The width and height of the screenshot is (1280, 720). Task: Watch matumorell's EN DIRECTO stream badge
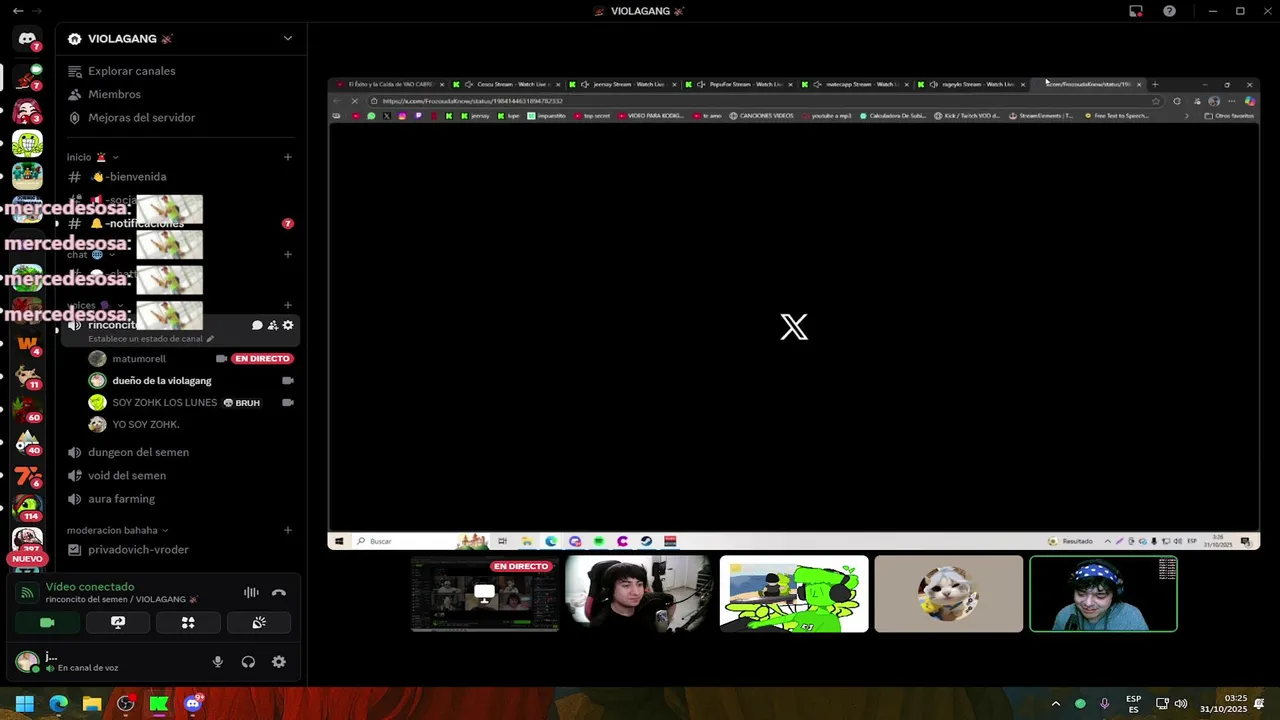click(x=262, y=358)
